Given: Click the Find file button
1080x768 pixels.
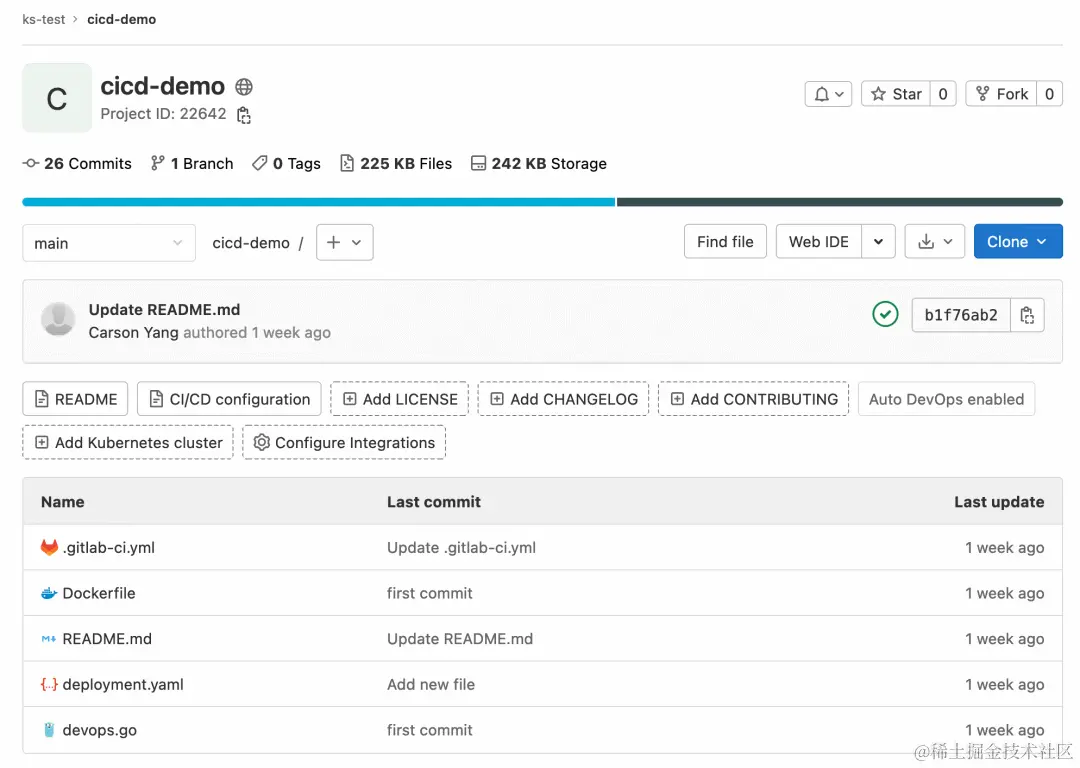Looking at the screenshot, I should pyautogui.click(x=725, y=242).
